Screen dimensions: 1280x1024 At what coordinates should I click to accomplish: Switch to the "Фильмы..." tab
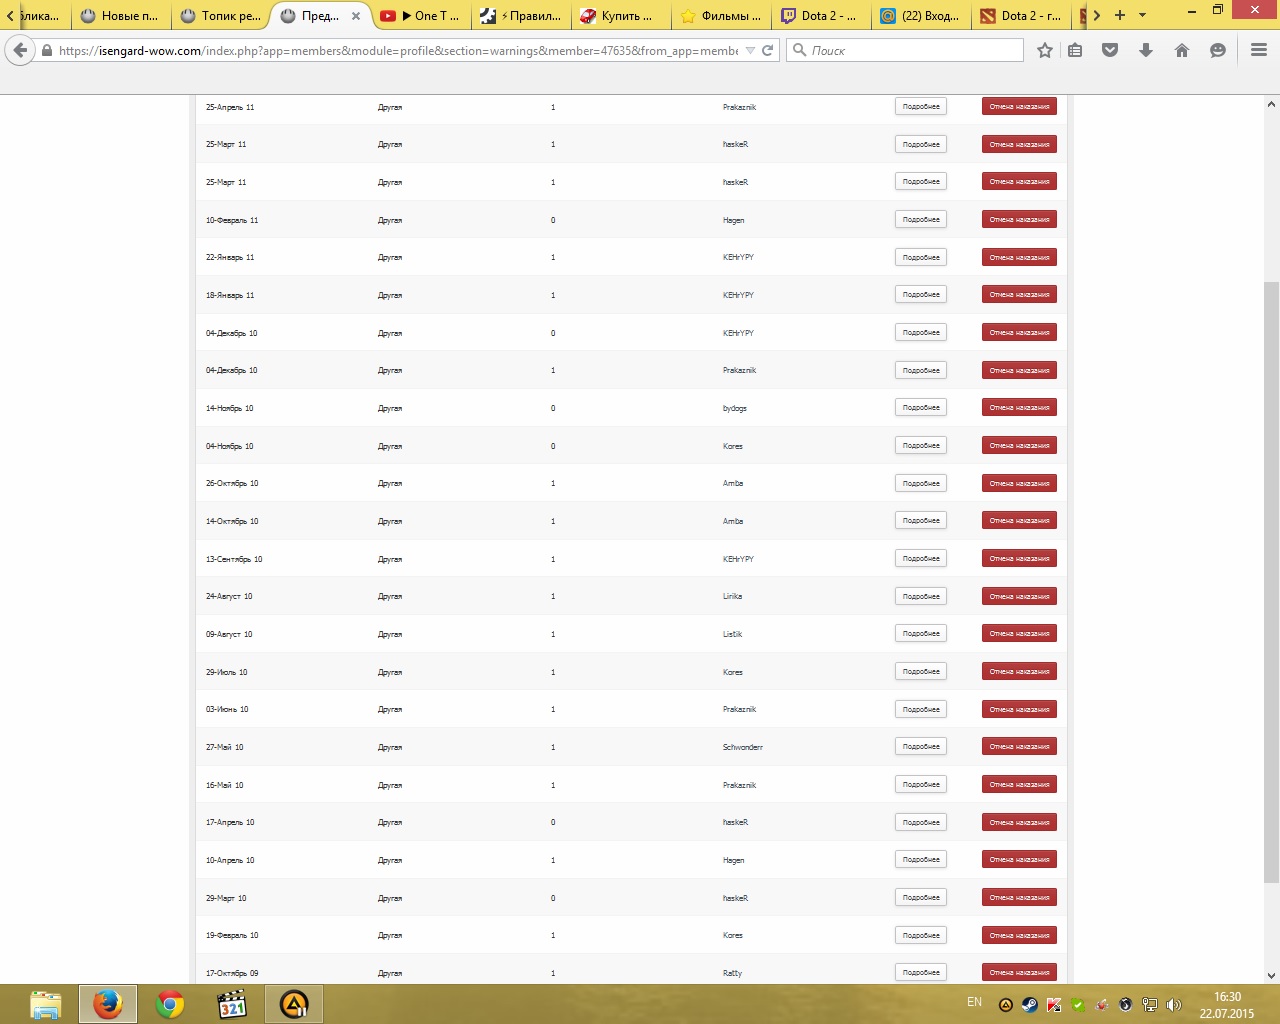pyautogui.click(x=720, y=15)
